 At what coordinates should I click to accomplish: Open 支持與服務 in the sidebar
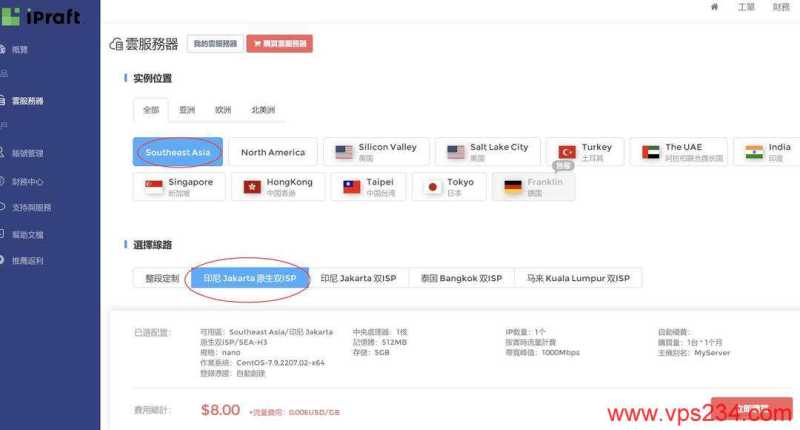click(x=32, y=208)
